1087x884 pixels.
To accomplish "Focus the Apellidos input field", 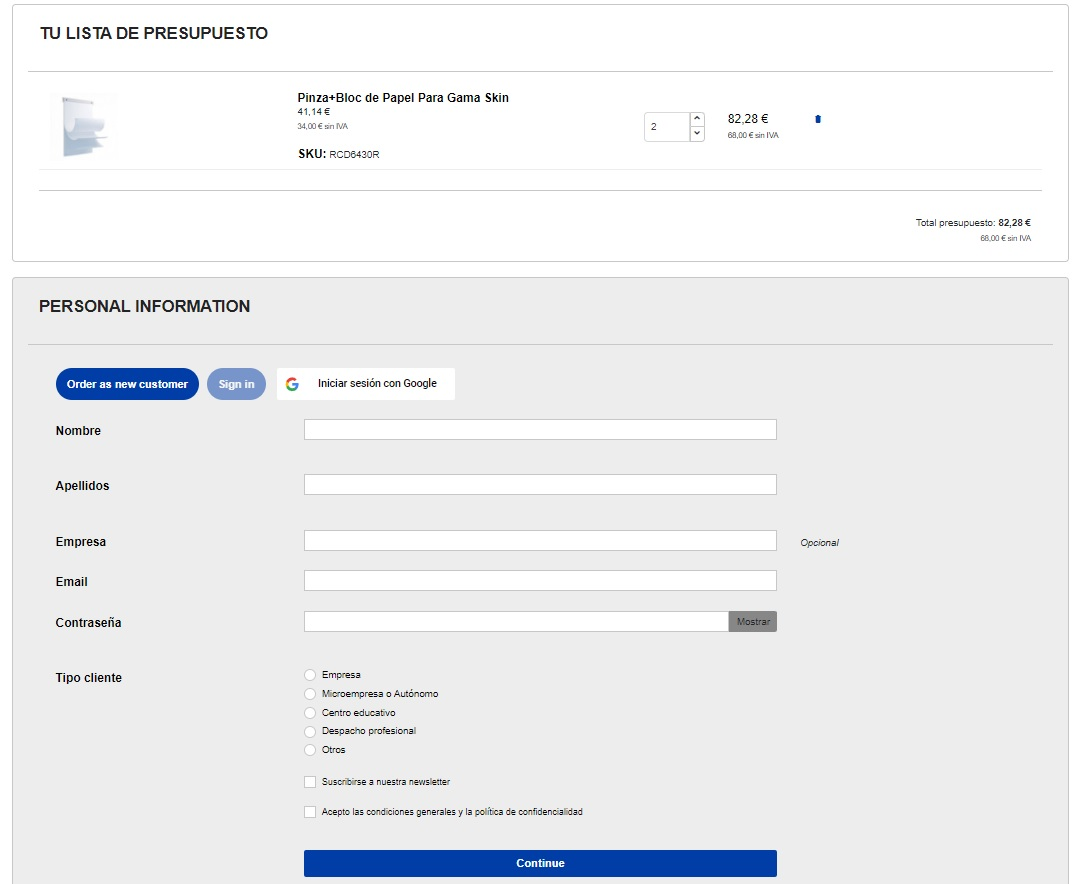I will 540,485.
